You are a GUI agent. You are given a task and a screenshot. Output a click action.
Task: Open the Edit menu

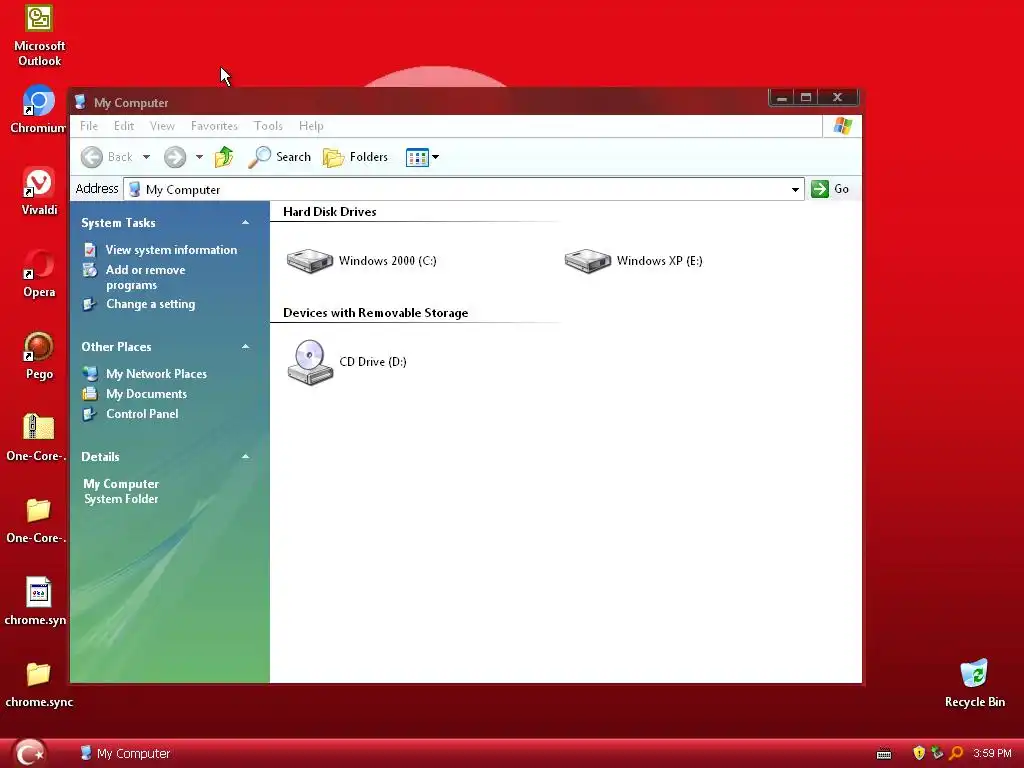point(123,126)
